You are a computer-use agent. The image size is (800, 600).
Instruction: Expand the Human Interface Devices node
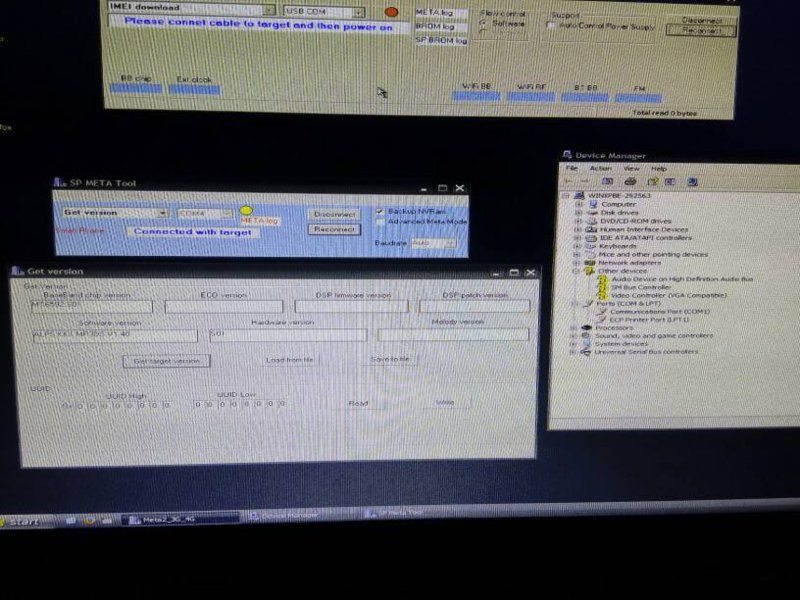pos(578,229)
